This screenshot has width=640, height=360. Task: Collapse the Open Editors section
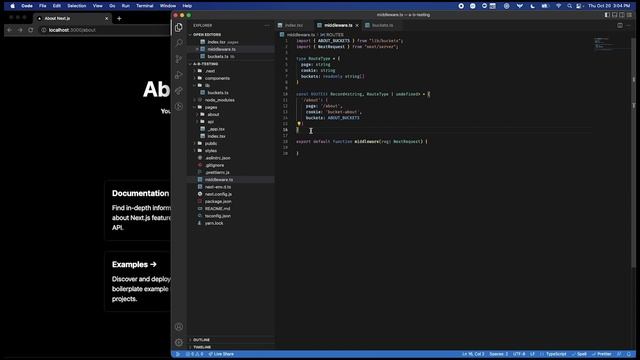pyautogui.click(x=231, y=35)
